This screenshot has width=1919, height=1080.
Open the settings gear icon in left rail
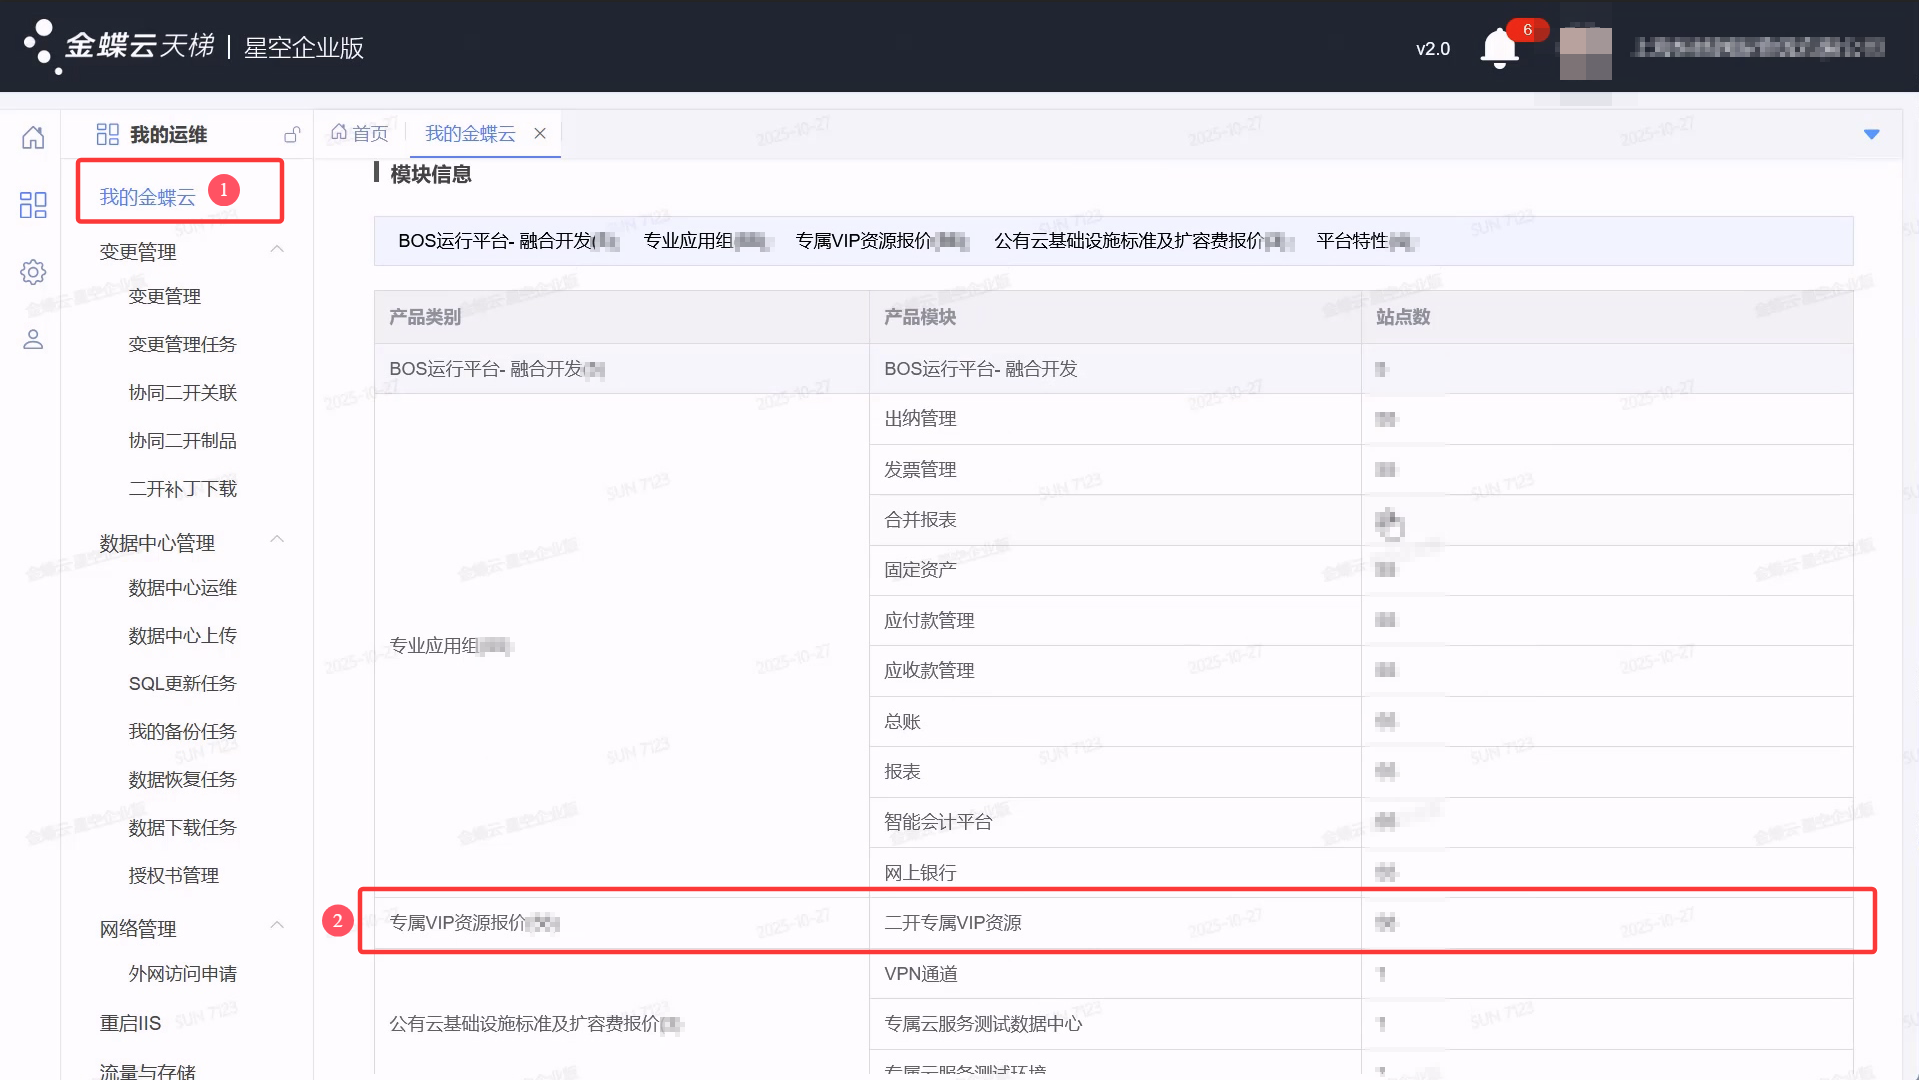click(33, 272)
